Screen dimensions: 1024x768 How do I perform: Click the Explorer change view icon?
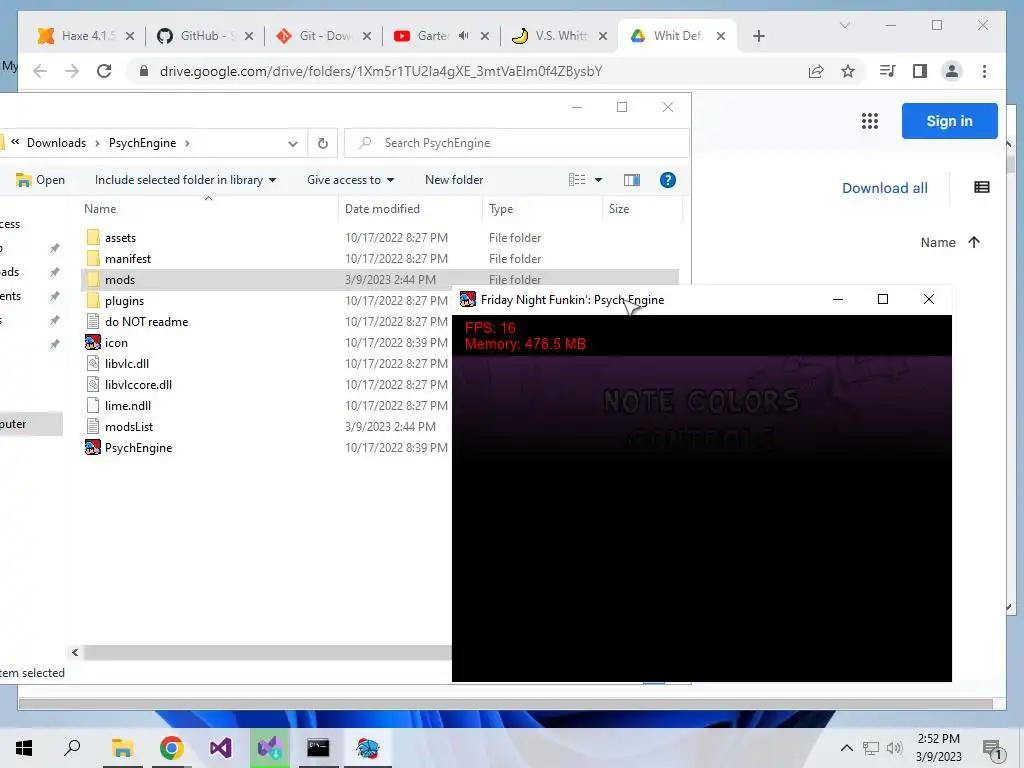(x=577, y=180)
